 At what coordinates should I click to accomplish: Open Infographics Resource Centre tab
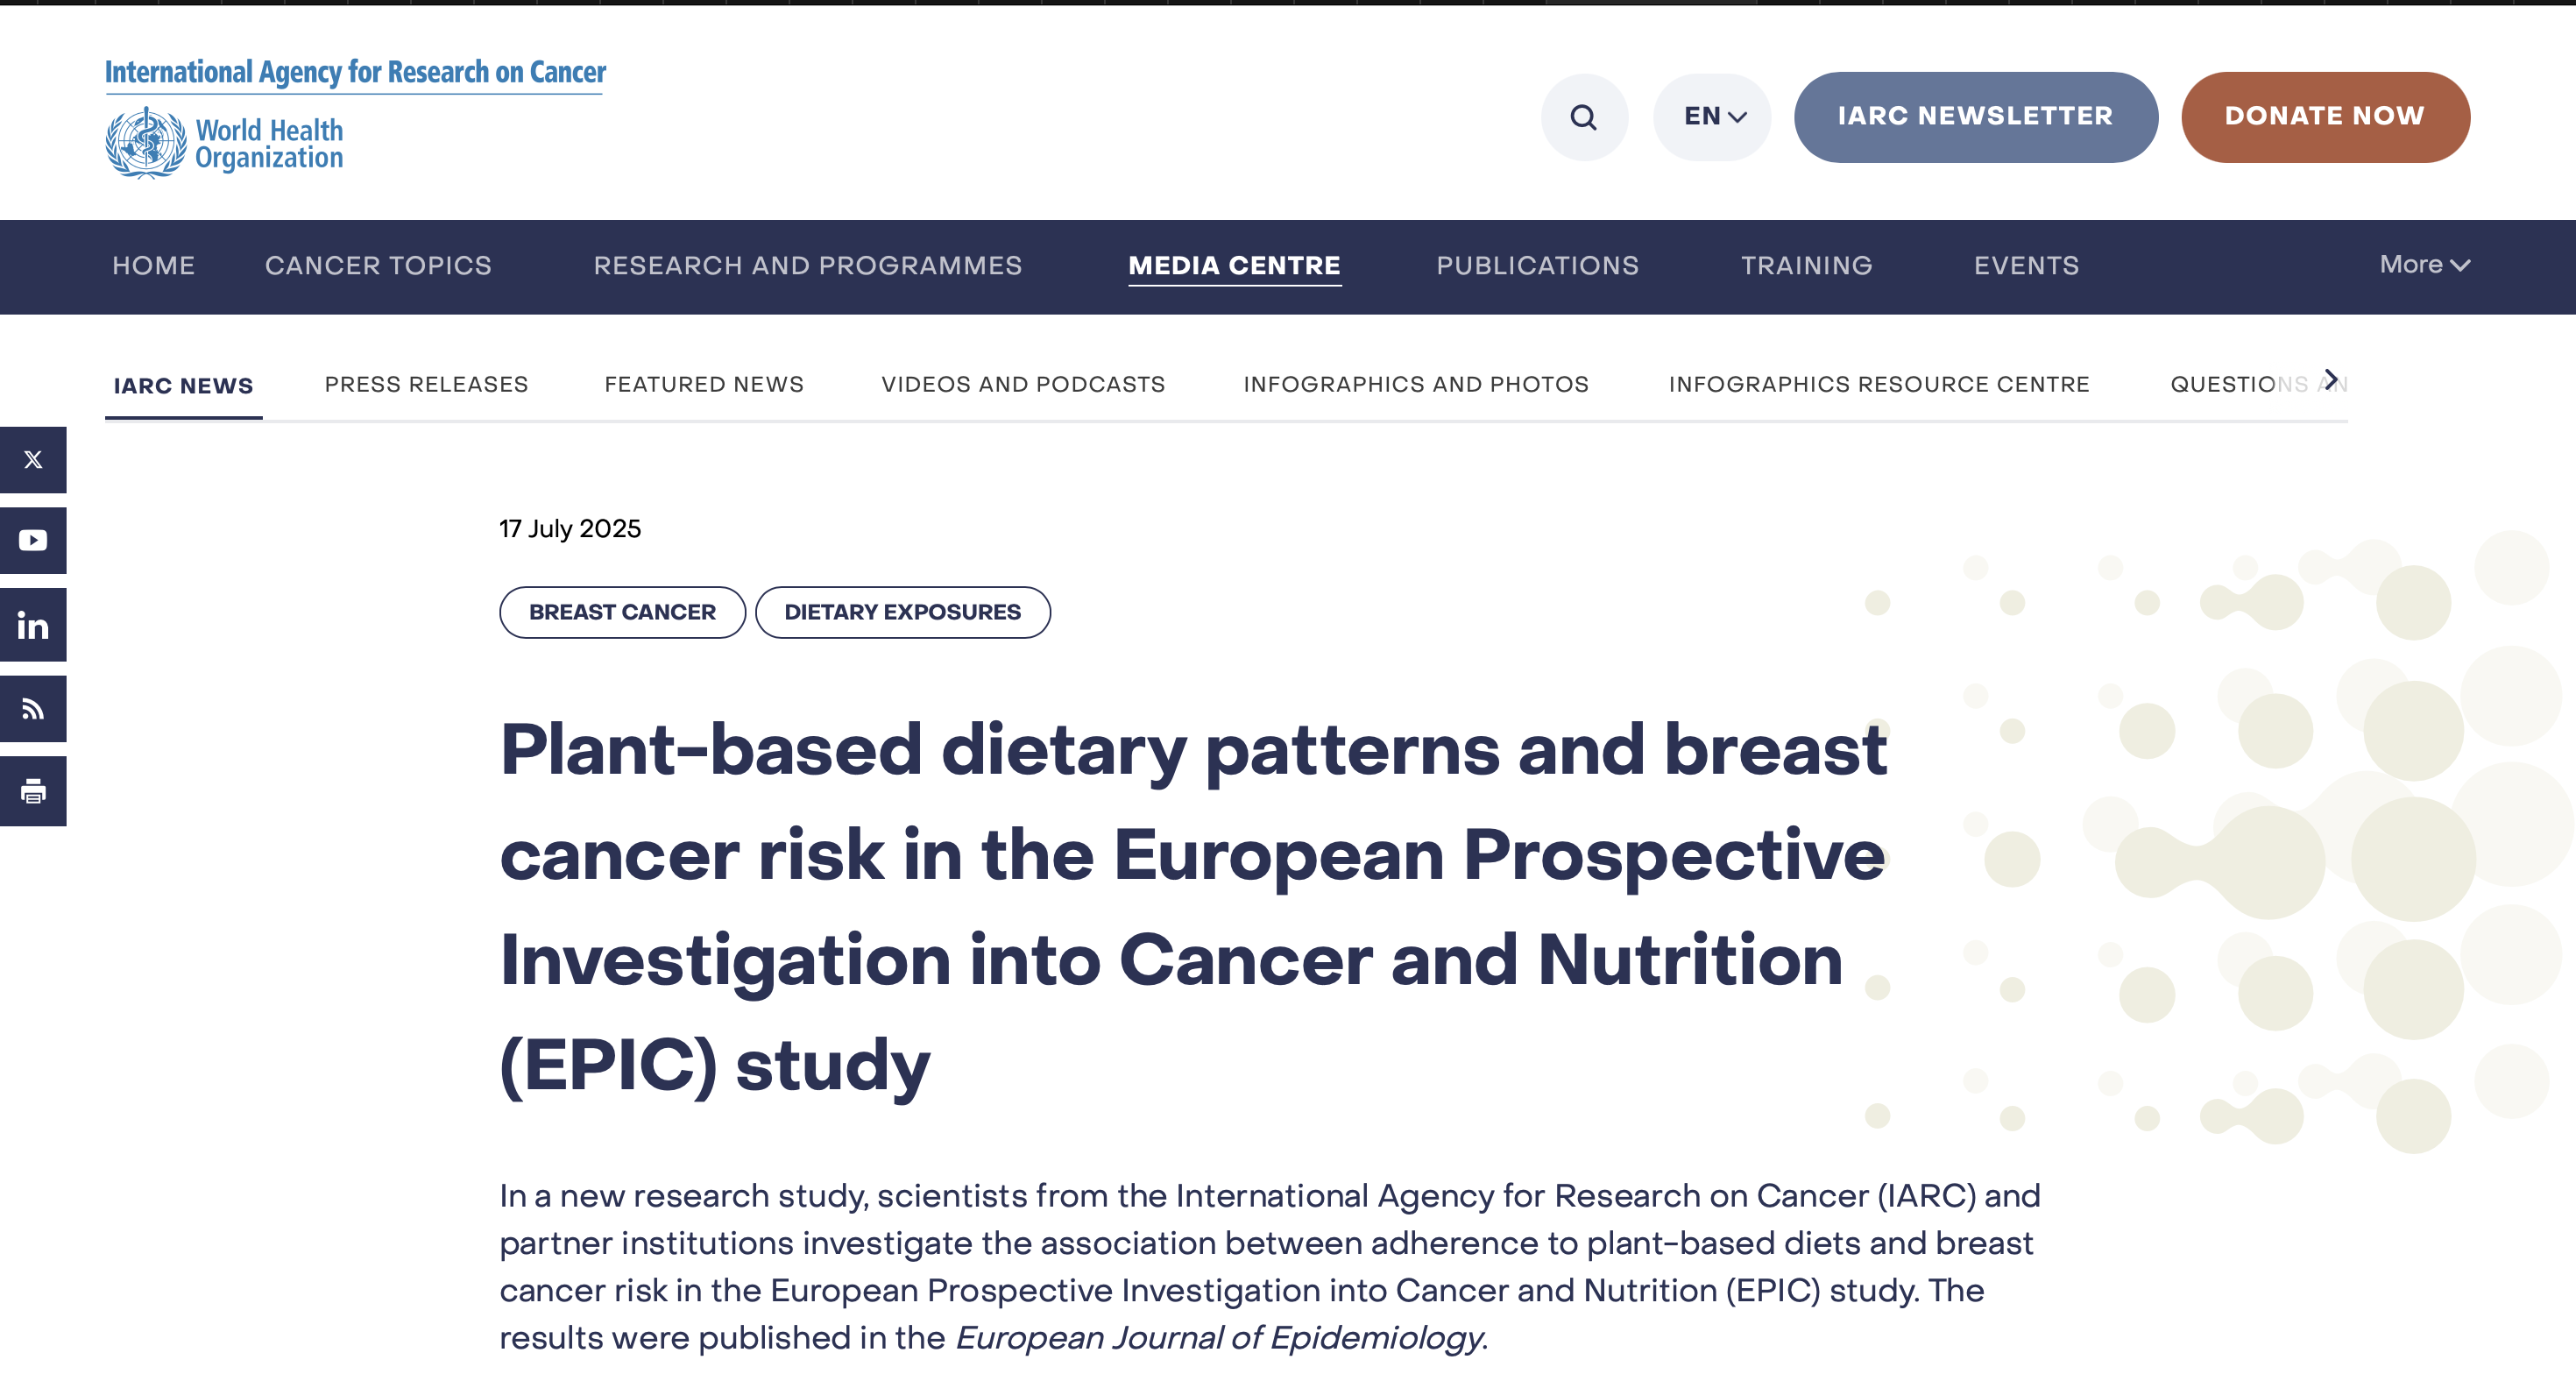point(1878,385)
